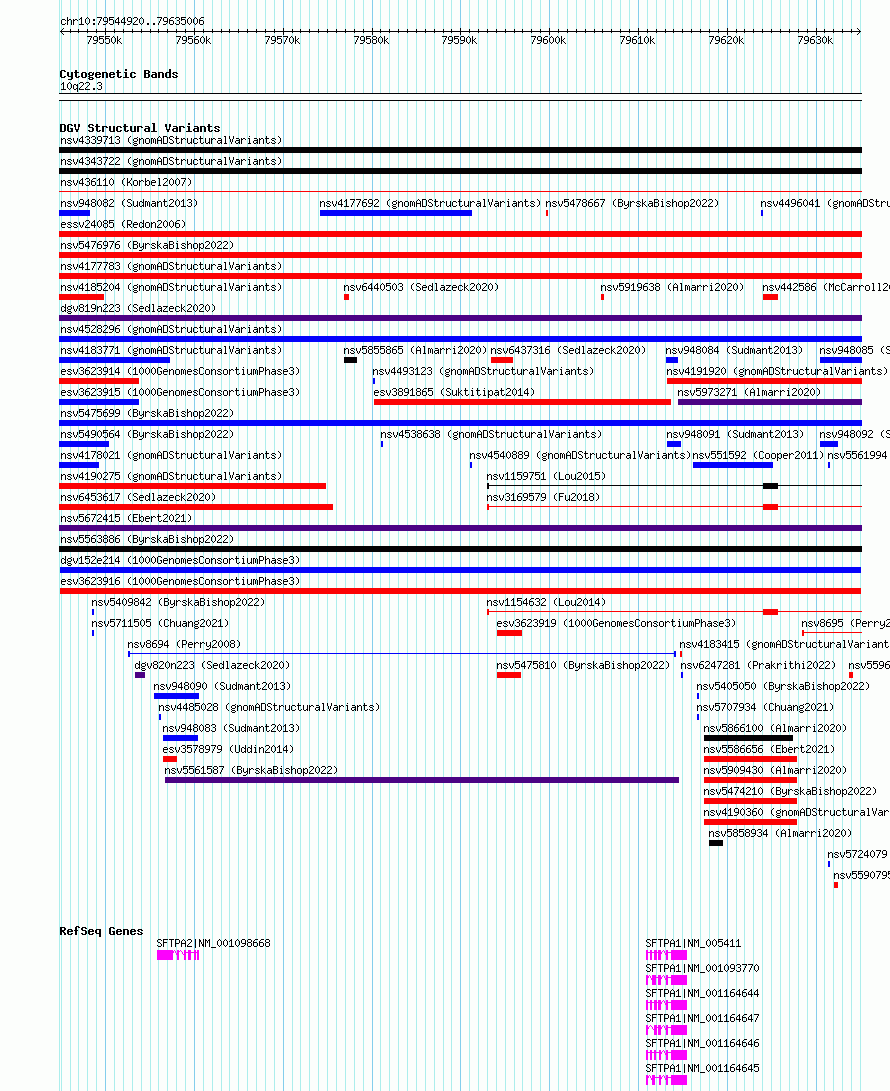The height and width of the screenshot is (1091, 890).
Task: Select the black bar under nsv5858934
Action: (716, 843)
